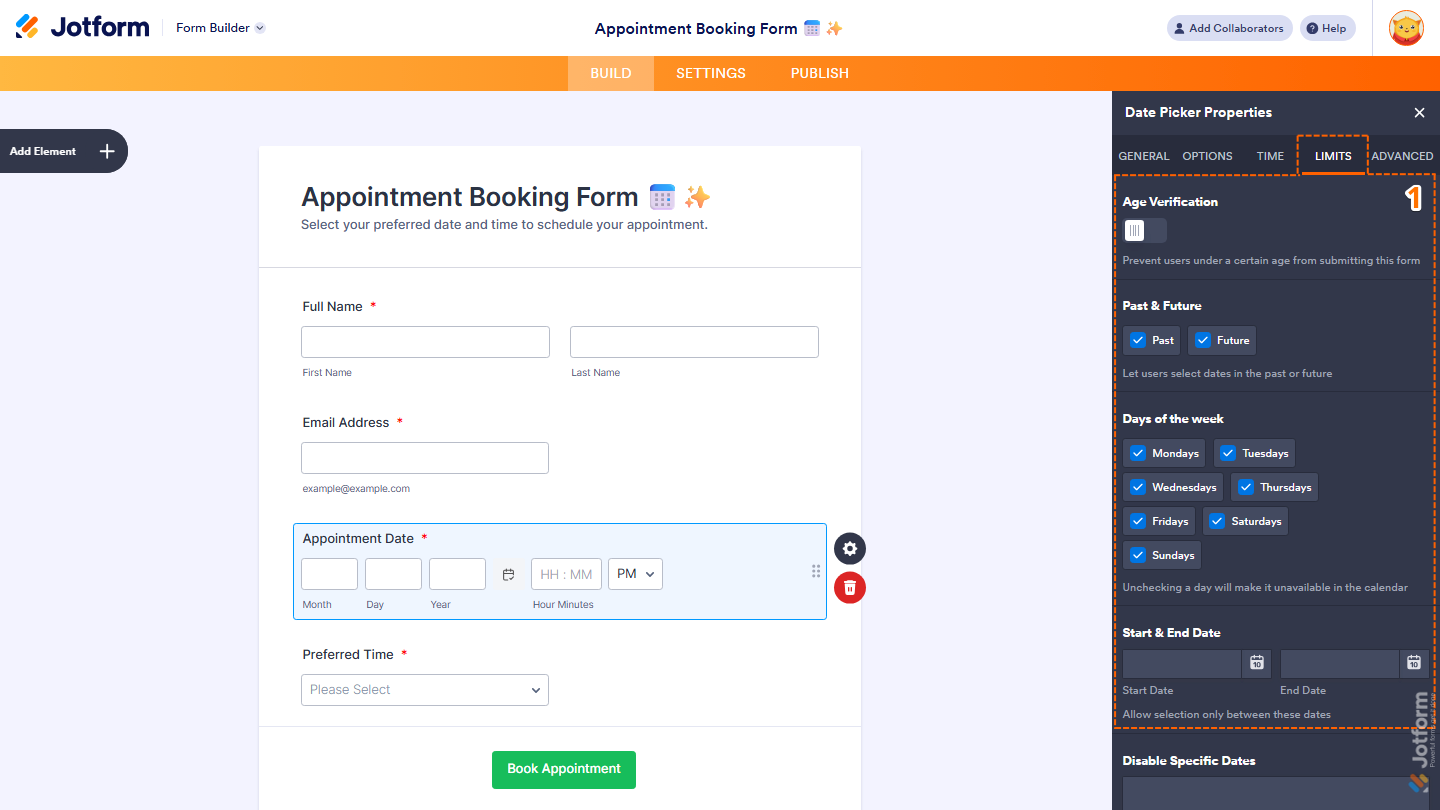Screen dimensions: 1440x810
Task: Click the Book Appointment button
Action: 564,769
